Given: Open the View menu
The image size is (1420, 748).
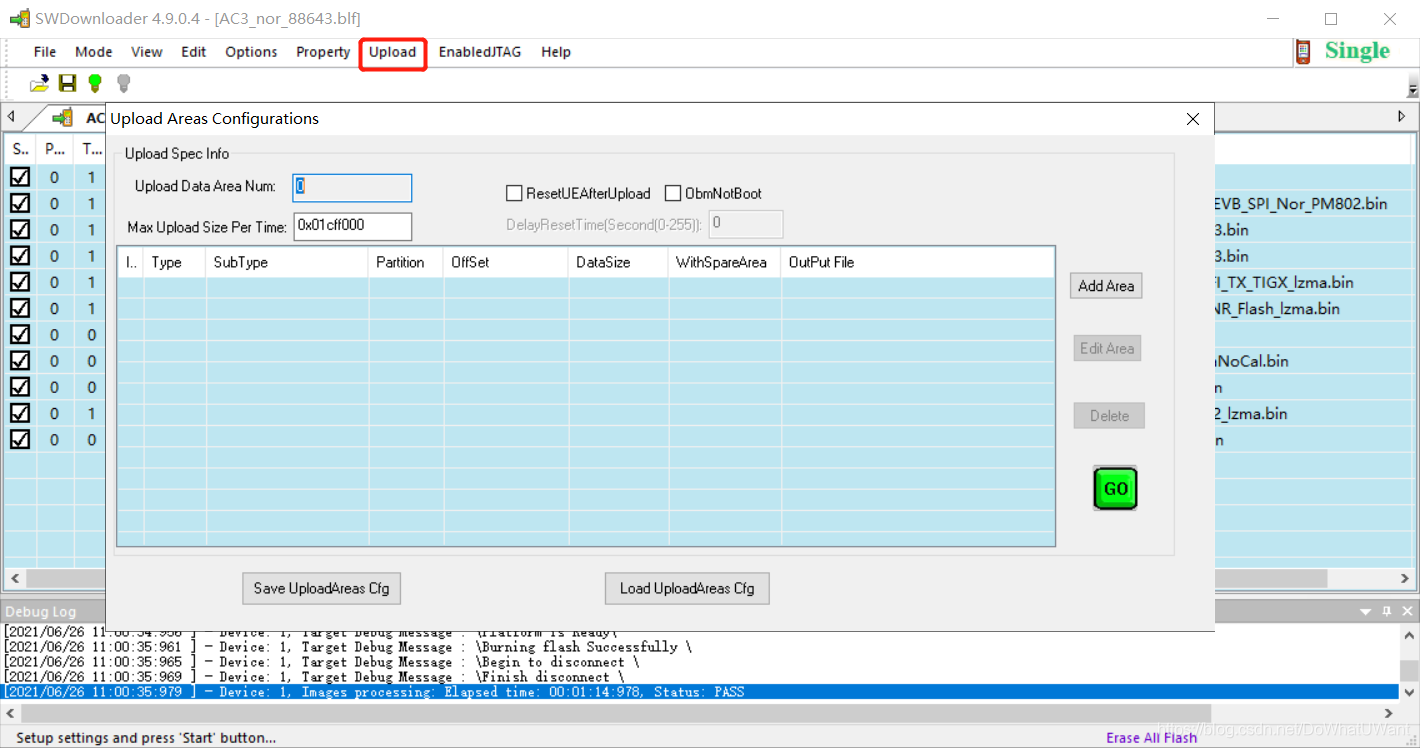Looking at the screenshot, I should tap(147, 52).
